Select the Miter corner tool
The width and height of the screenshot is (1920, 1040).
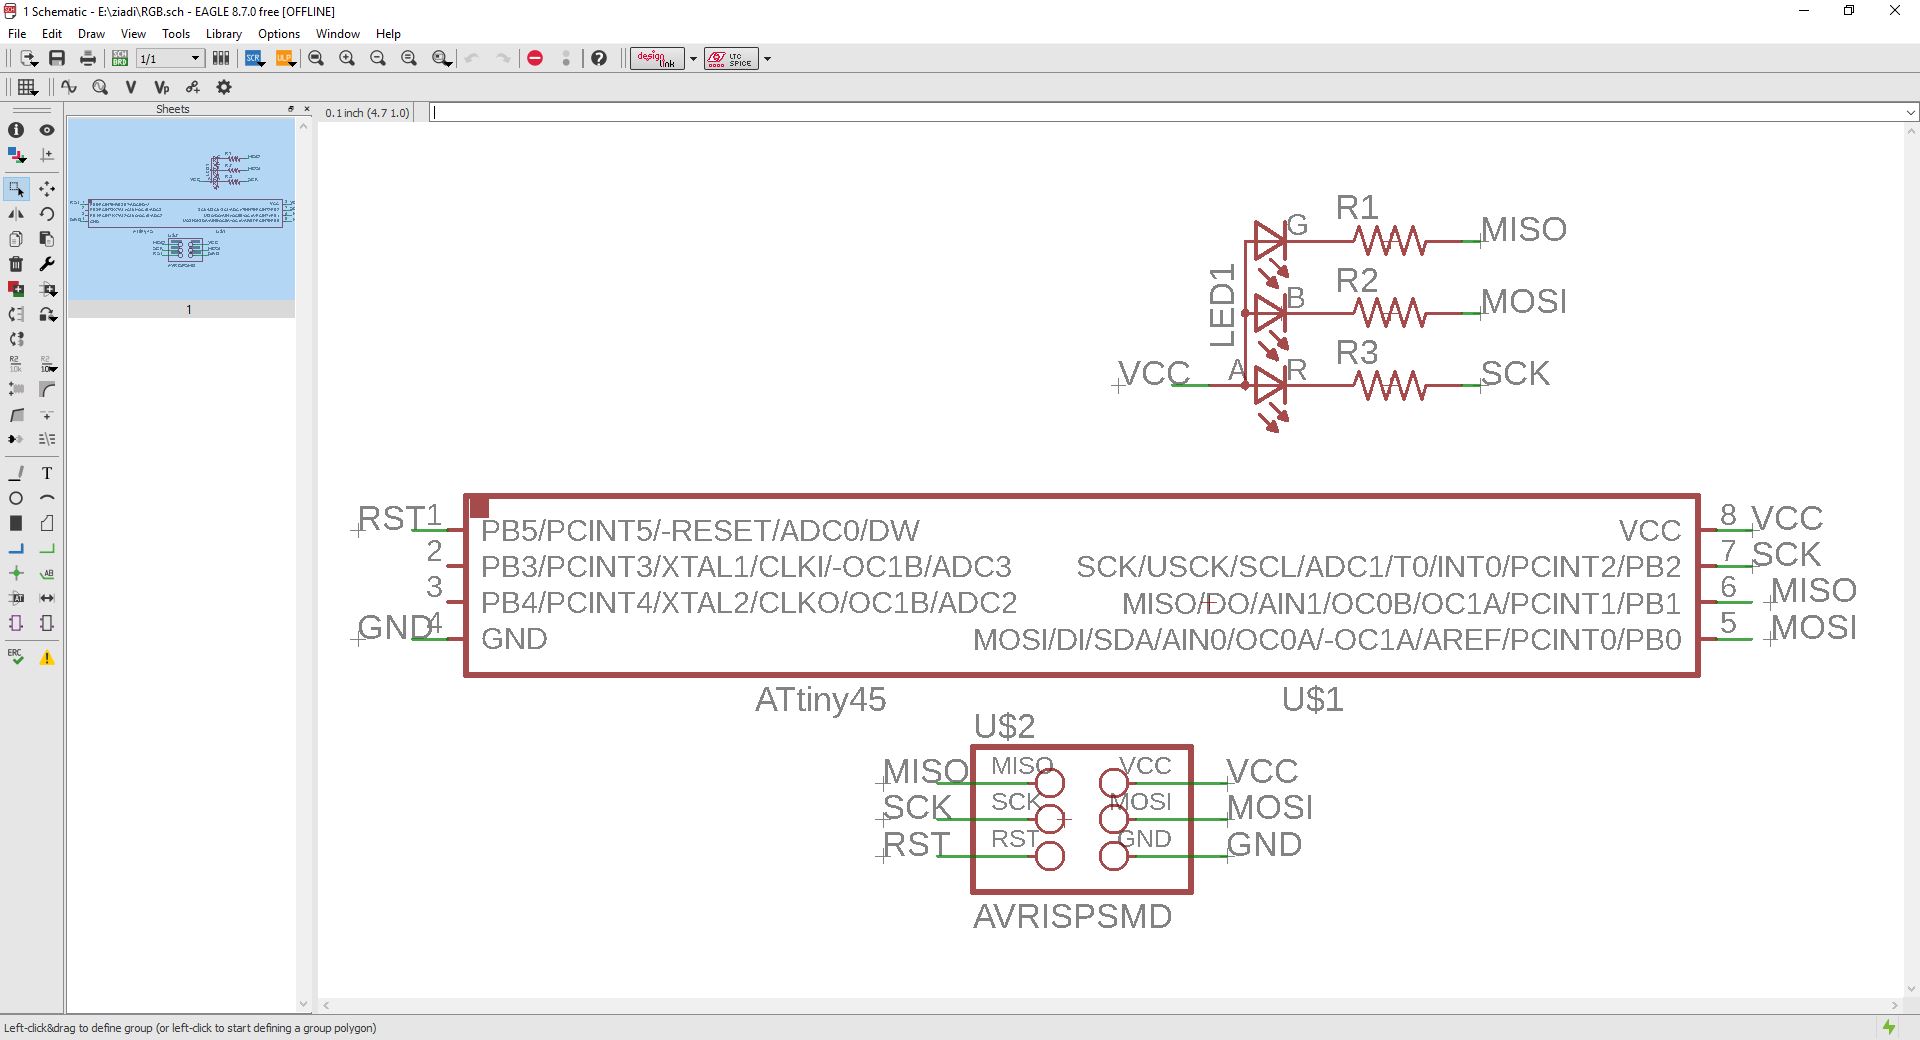coord(46,389)
